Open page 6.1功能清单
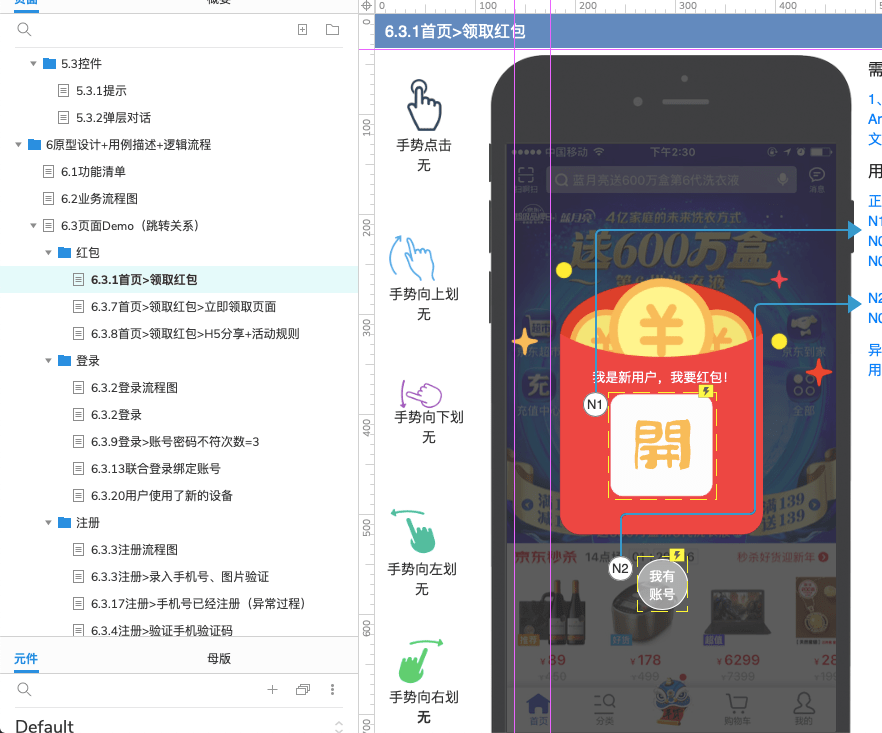This screenshot has height=733, width=882. 93,172
